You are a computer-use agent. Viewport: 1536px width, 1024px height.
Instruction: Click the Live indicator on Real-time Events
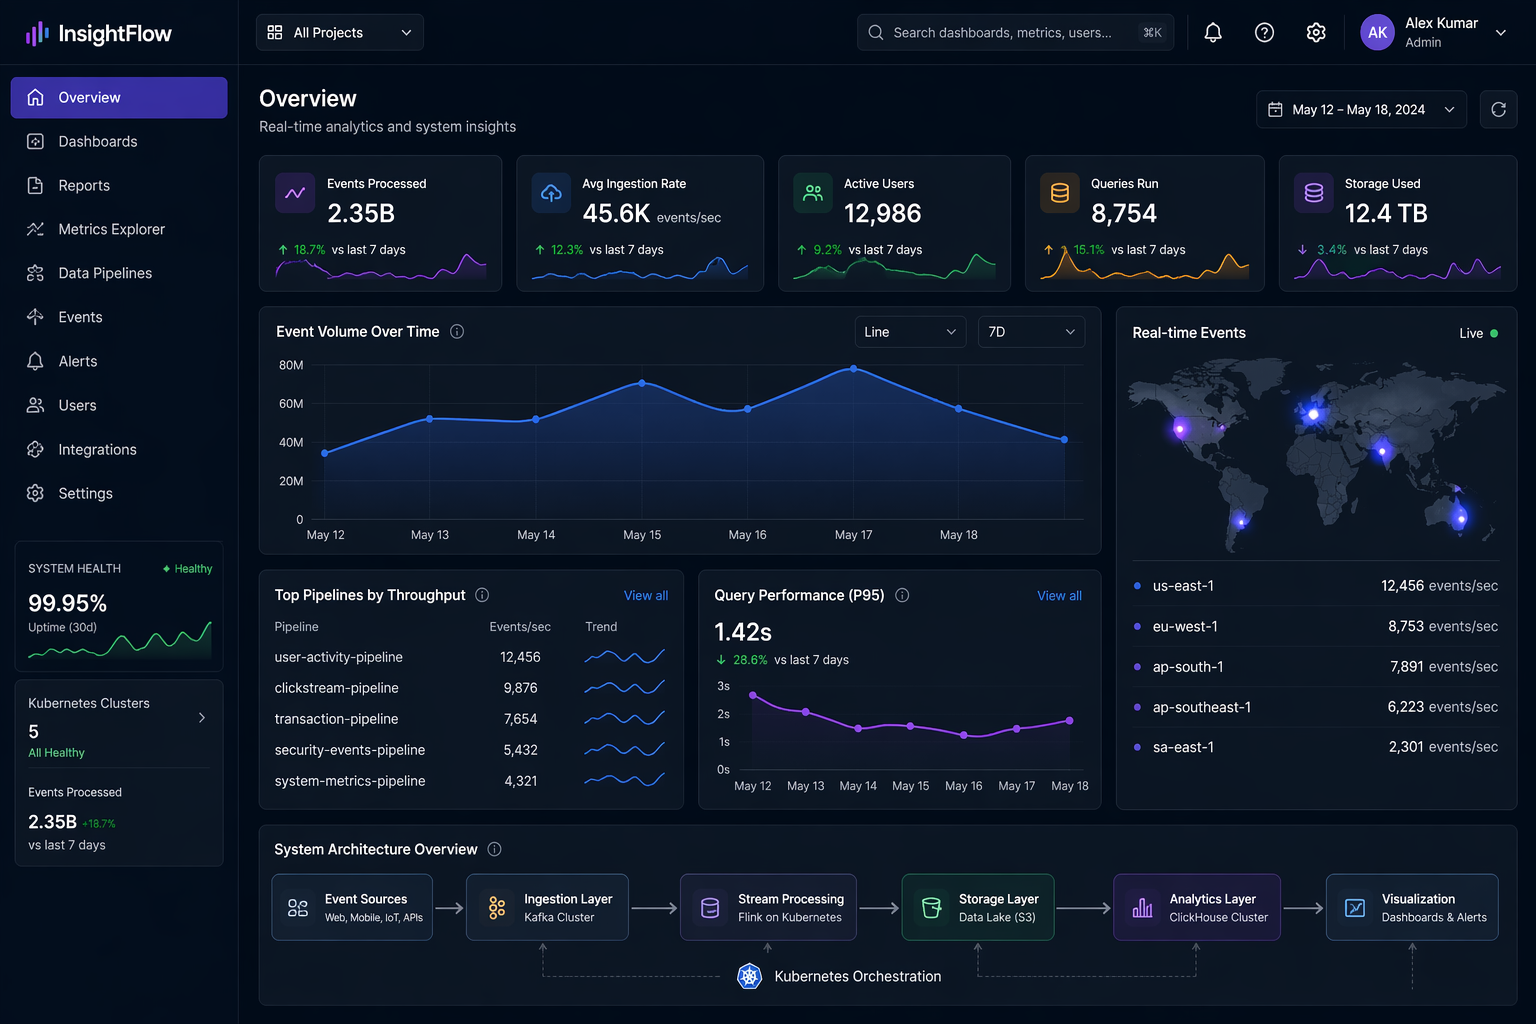click(1478, 333)
